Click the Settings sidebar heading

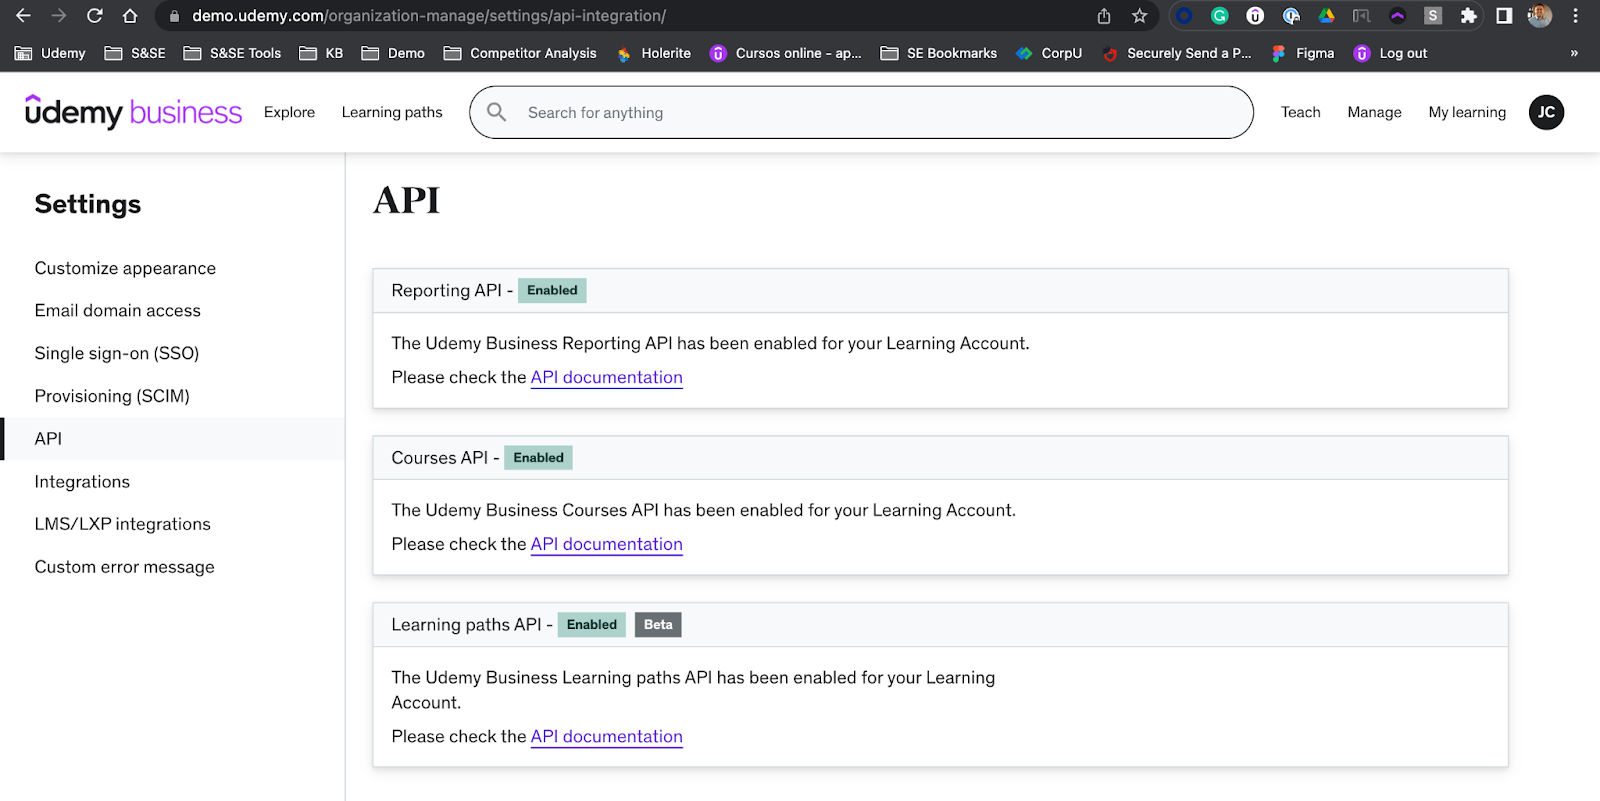(x=88, y=204)
